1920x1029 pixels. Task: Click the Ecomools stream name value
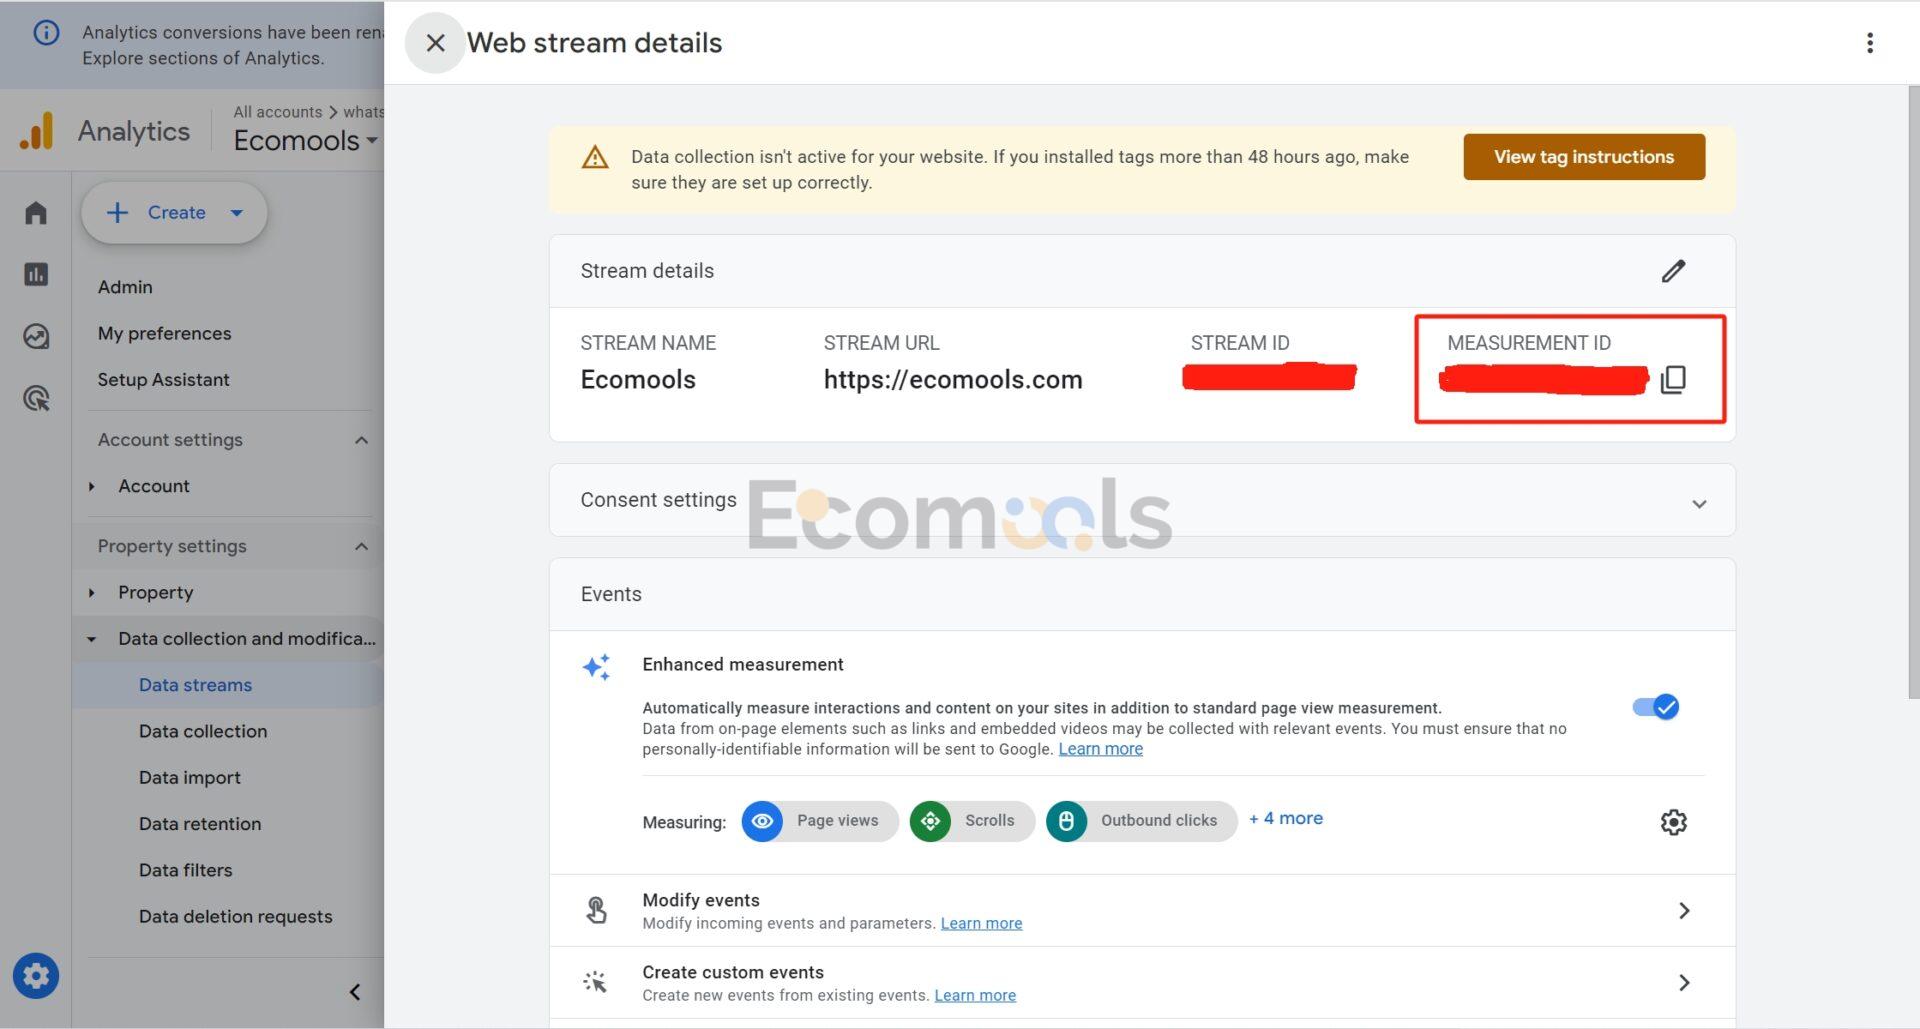638,380
